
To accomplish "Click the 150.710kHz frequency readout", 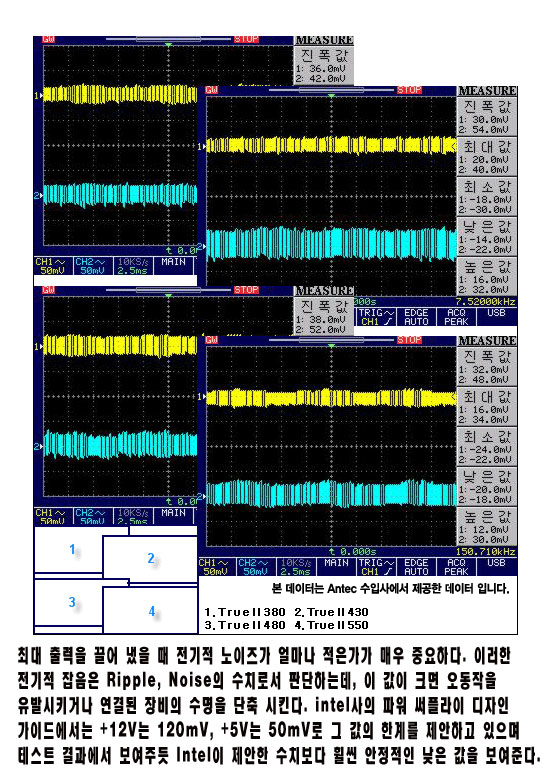I will pos(485,552).
